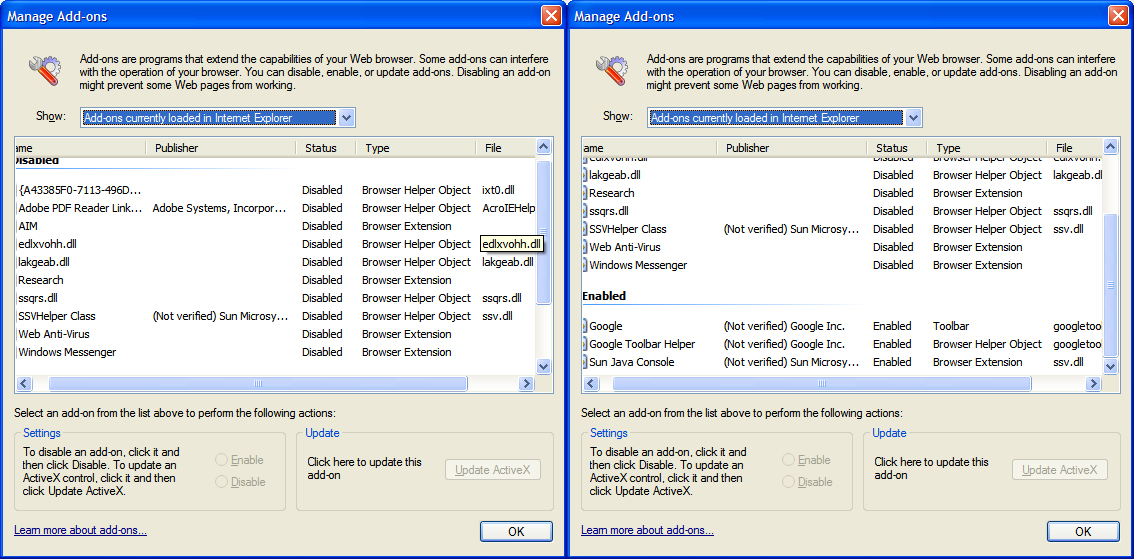Select the Sun Java Console entry icon
This screenshot has width=1134, height=559.
pos(585,362)
